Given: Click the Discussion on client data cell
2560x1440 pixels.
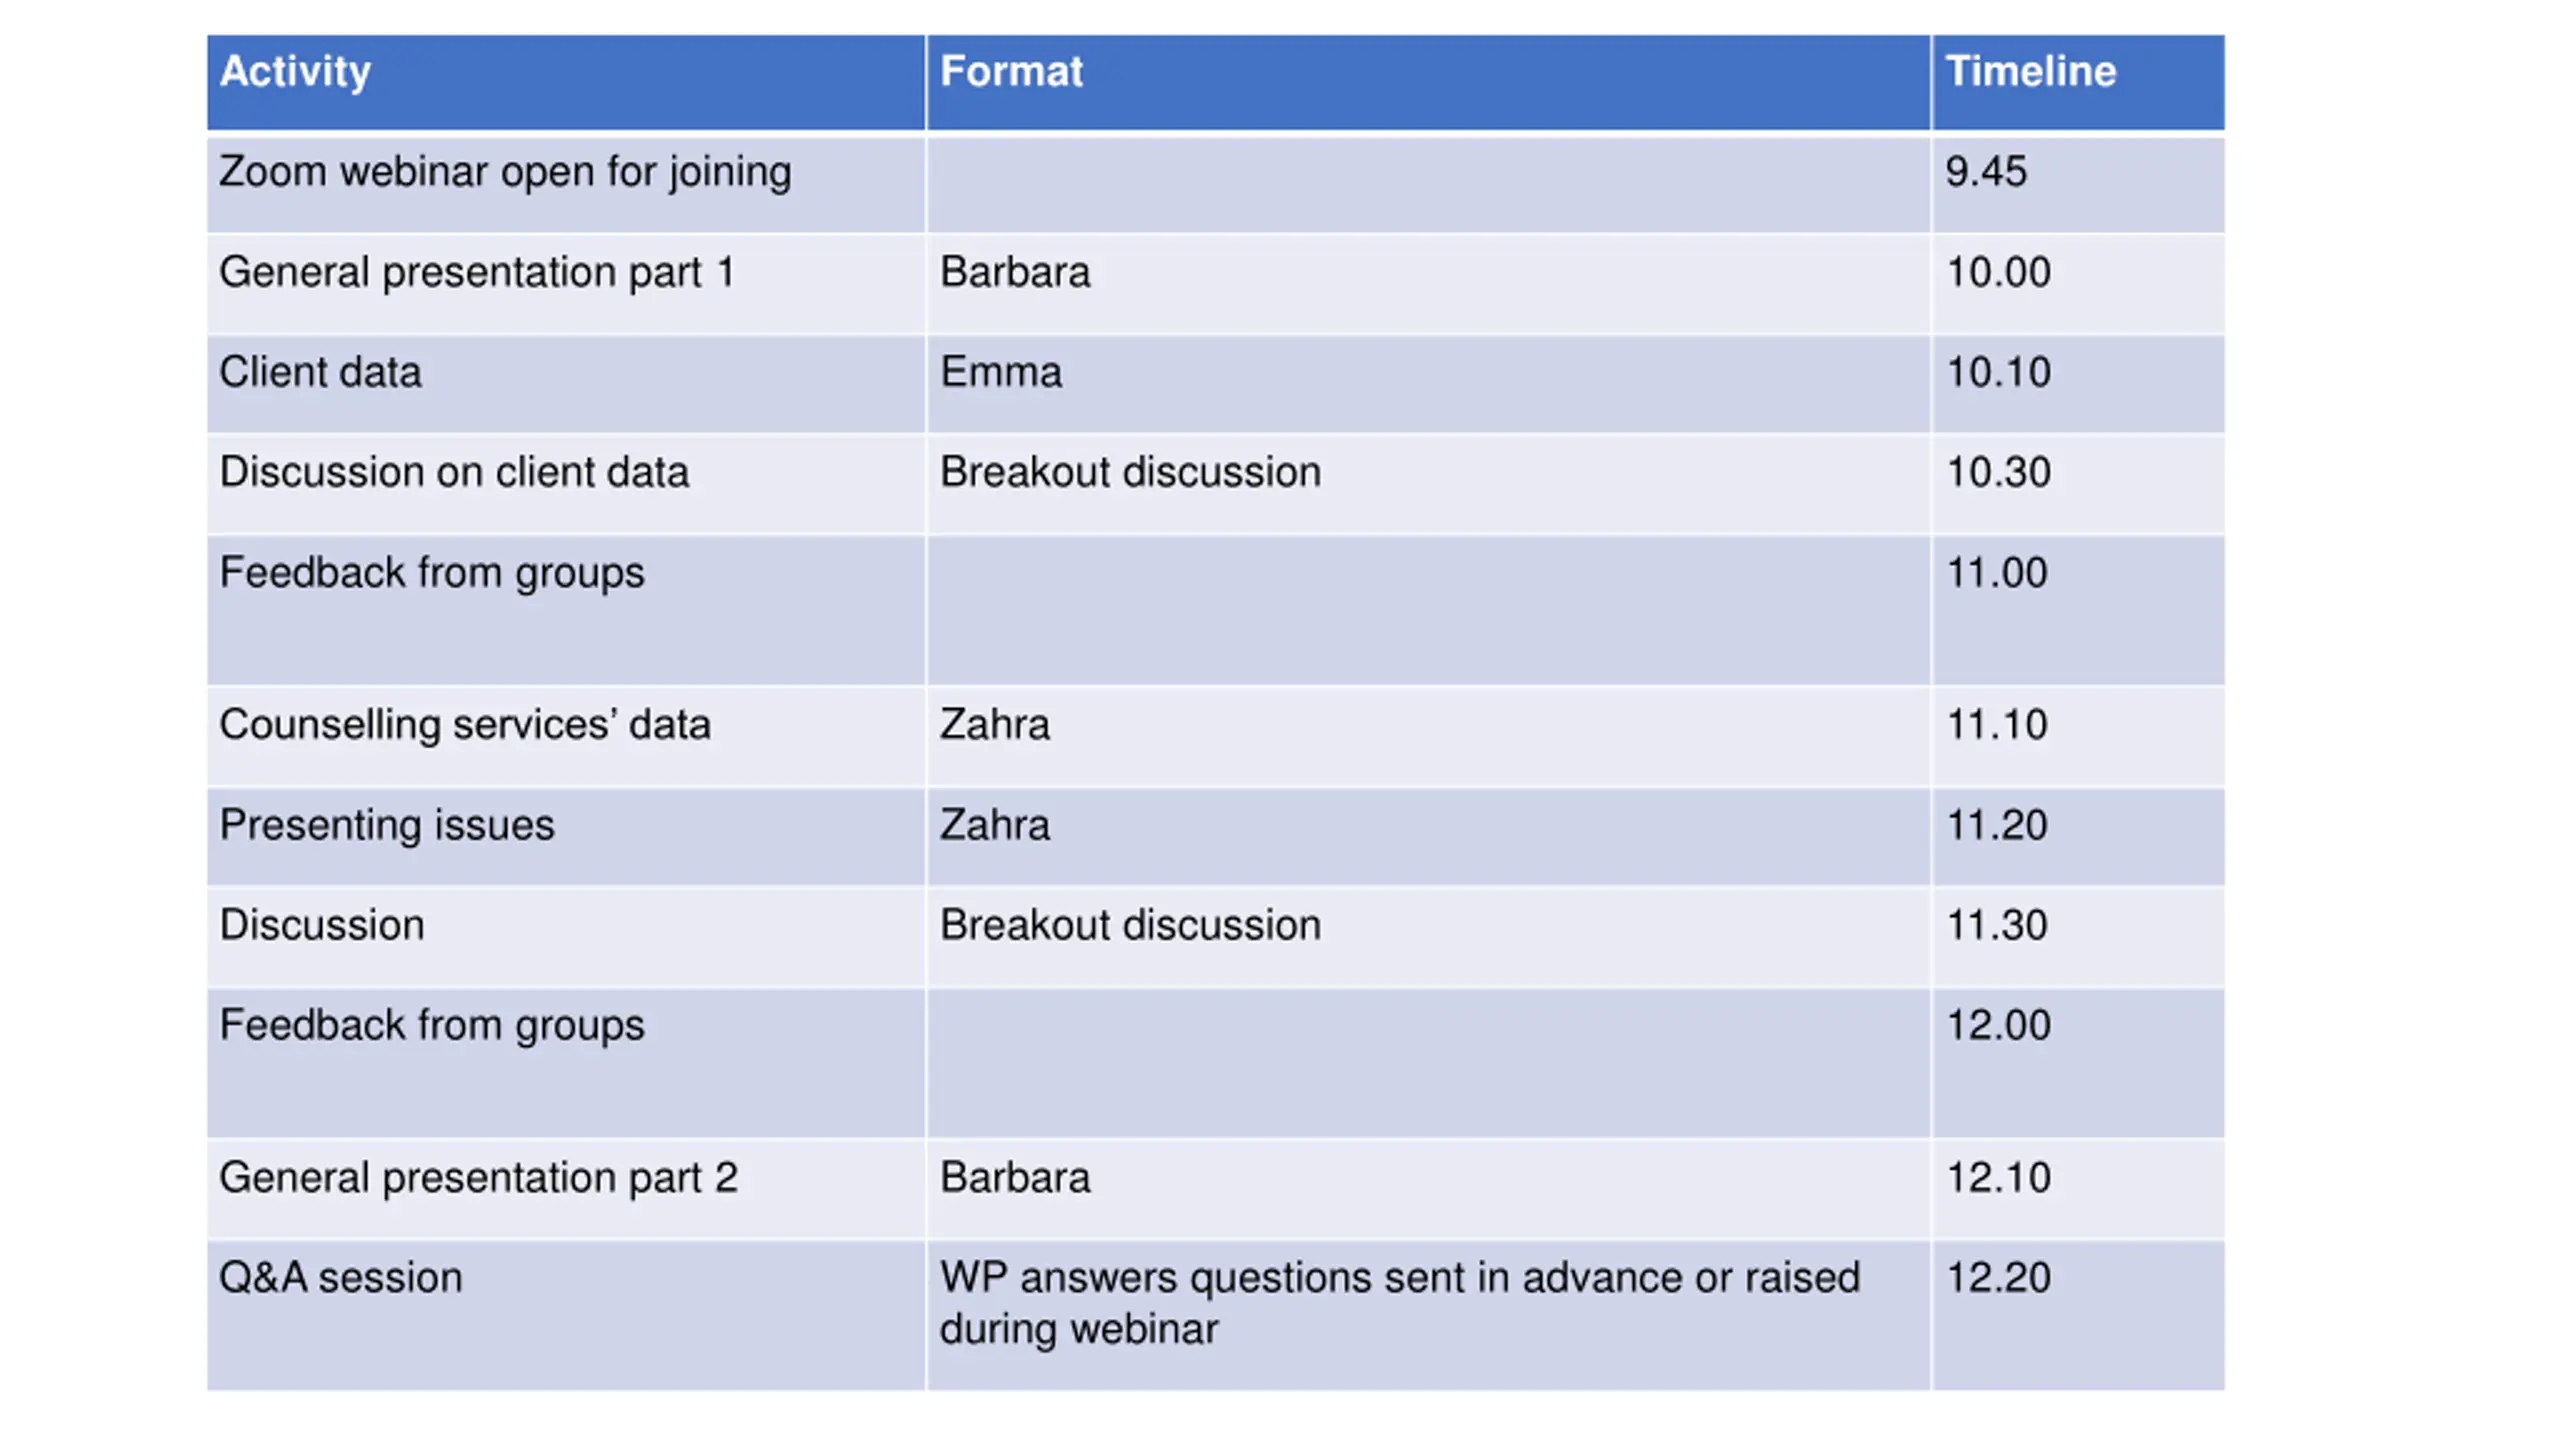Looking at the screenshot, I should (x=566, y=484).
